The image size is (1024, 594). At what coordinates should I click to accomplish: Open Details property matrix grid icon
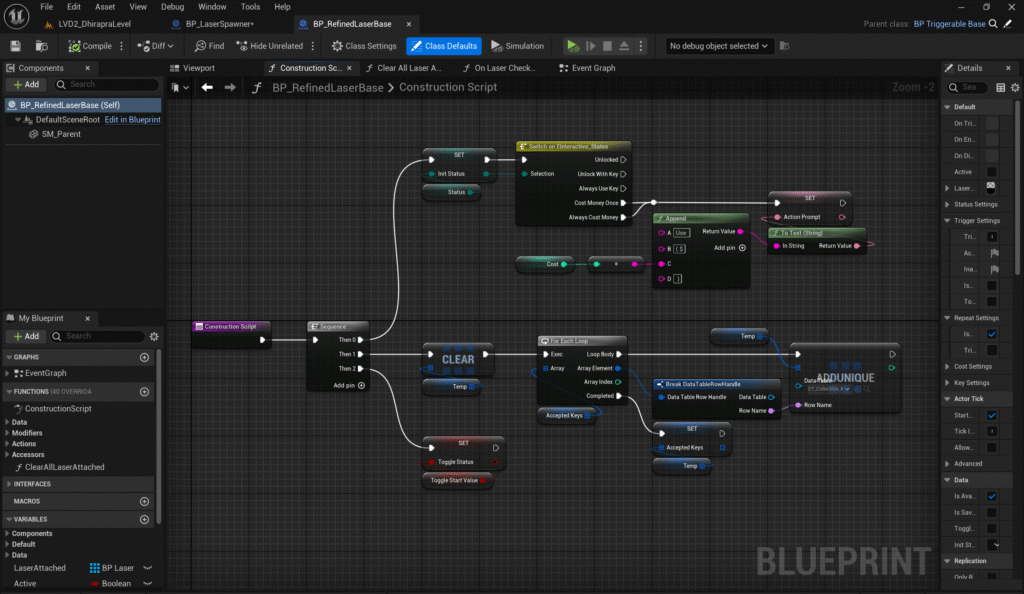pos(1000,87)
